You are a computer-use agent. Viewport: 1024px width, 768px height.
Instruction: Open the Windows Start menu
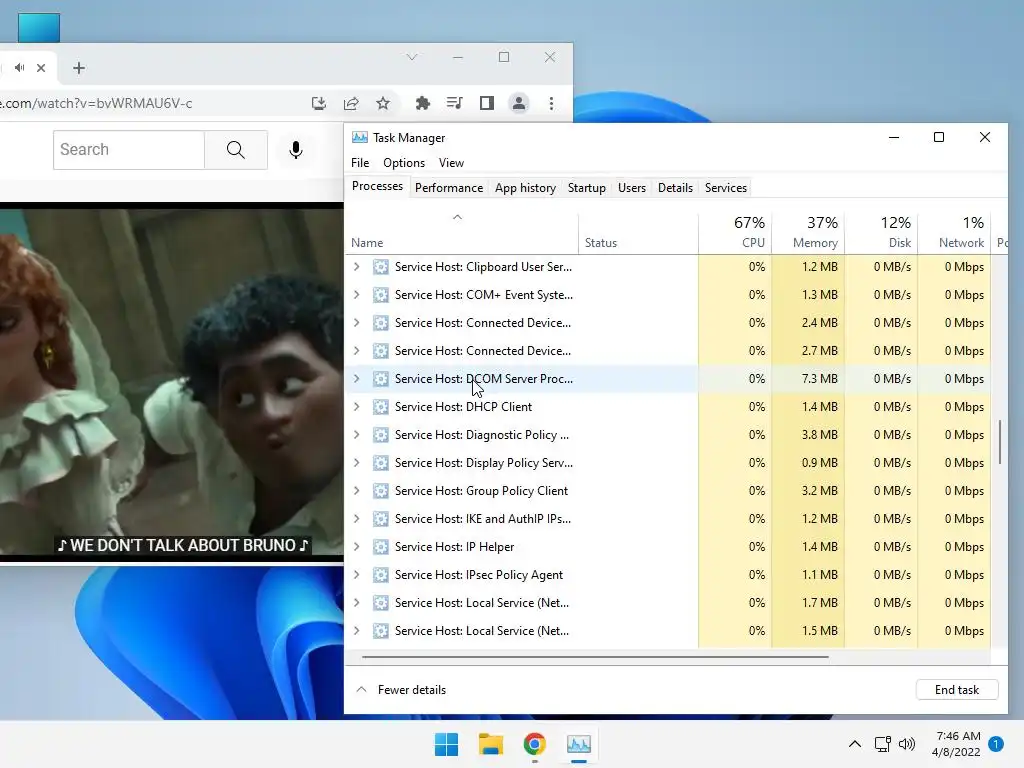(447, 744)
